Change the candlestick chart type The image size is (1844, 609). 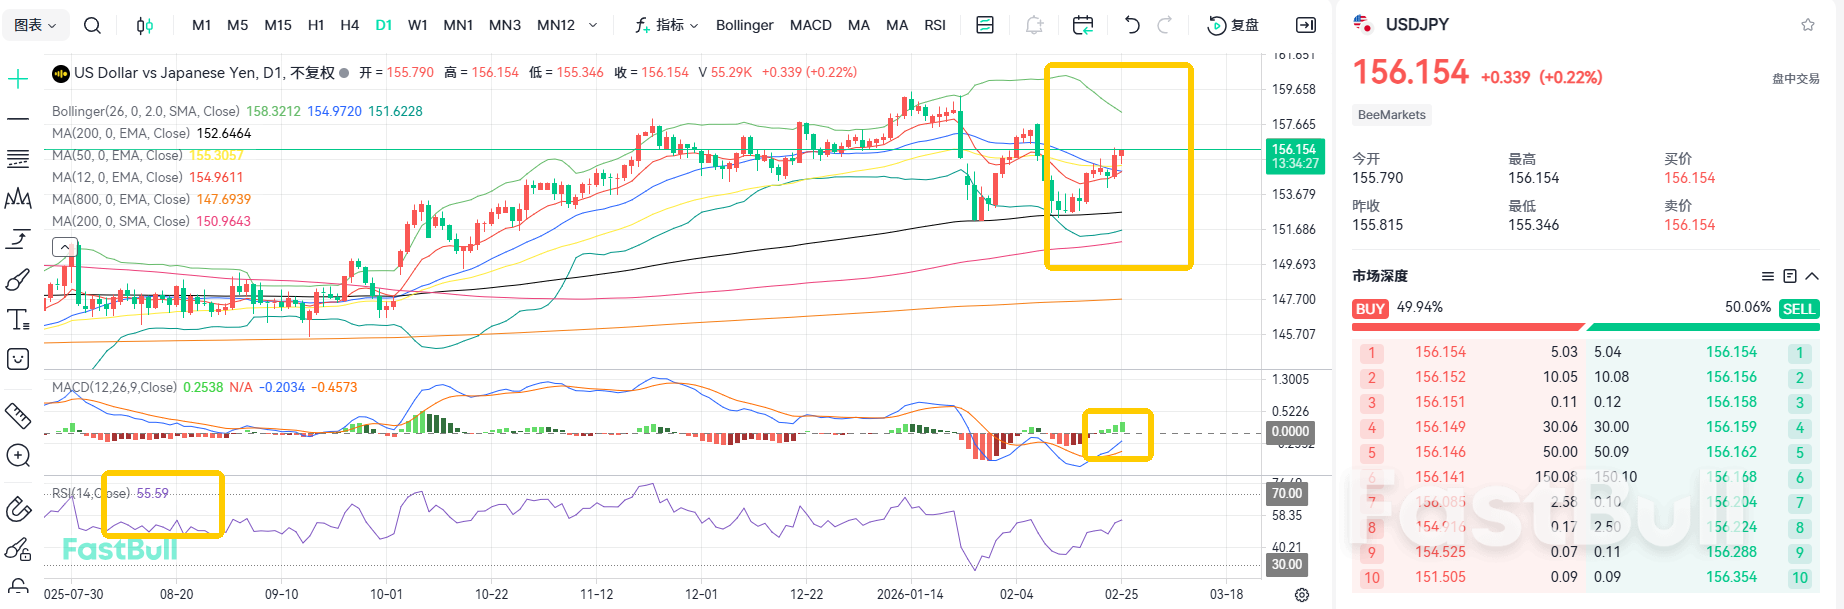tap(145, 25)
